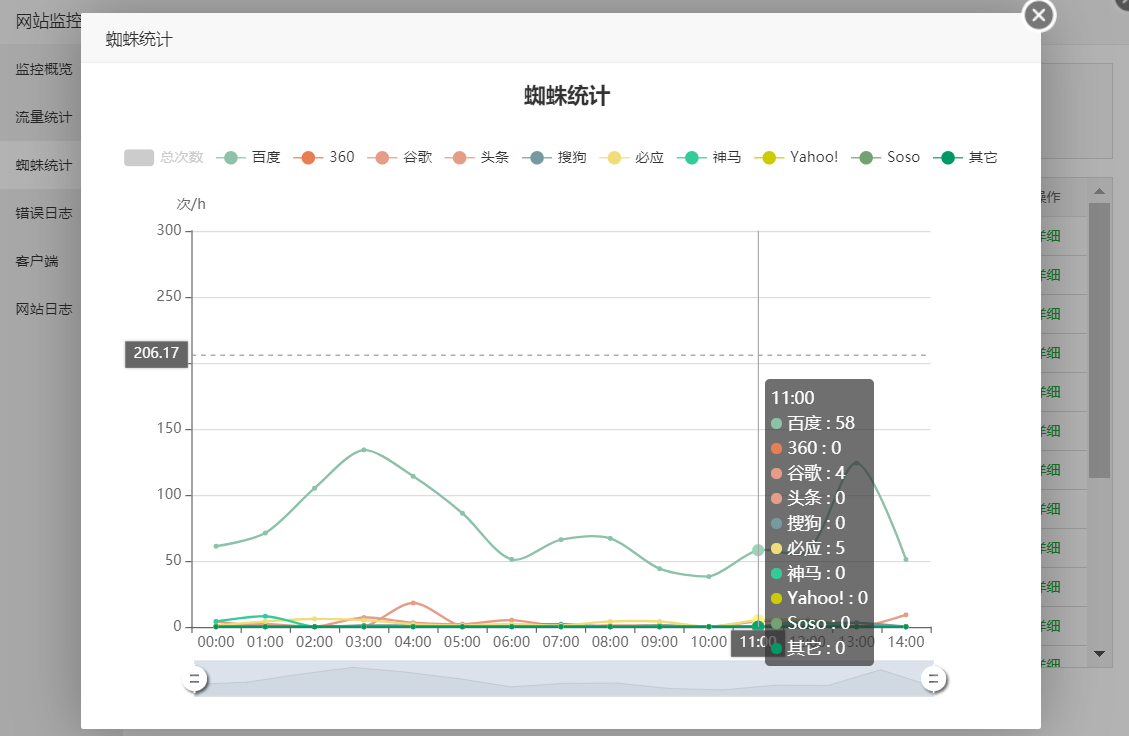Click the 00:00 x-axis label
1129x736 pixels.
pos(216,642)
